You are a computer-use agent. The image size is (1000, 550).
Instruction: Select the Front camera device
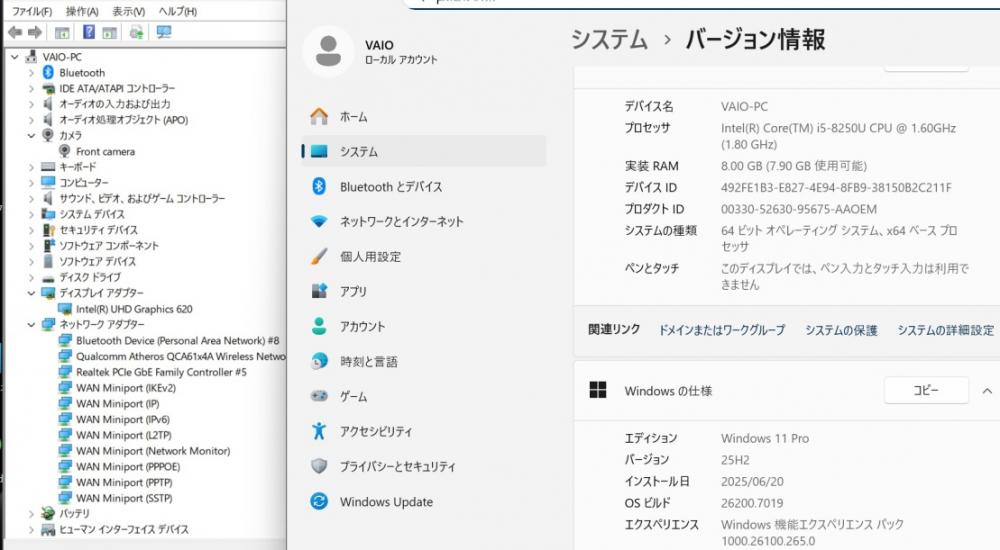click(105, 151)
